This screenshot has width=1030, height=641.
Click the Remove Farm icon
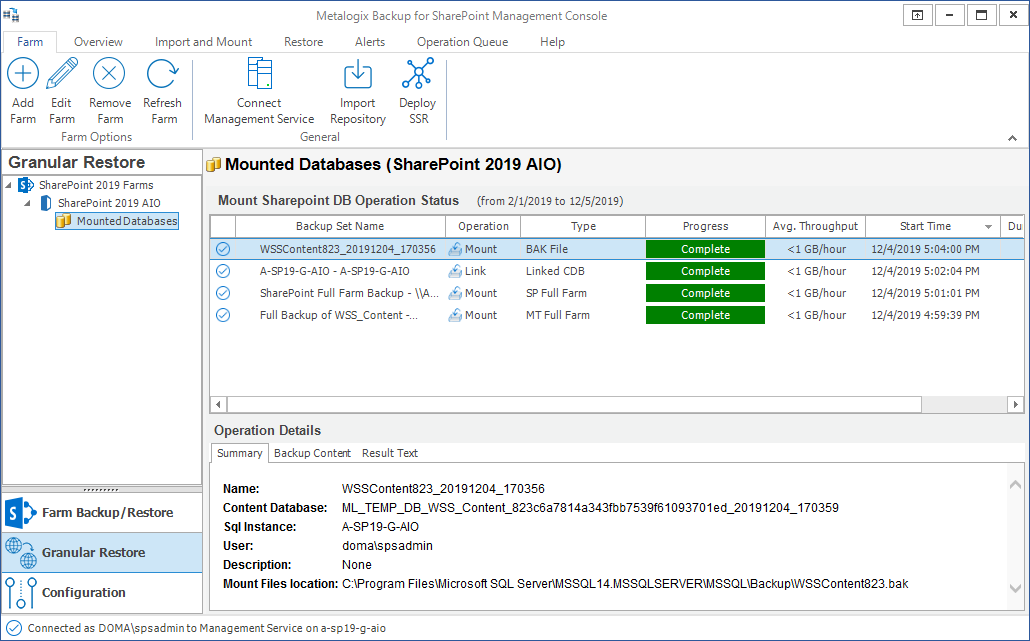109,73
